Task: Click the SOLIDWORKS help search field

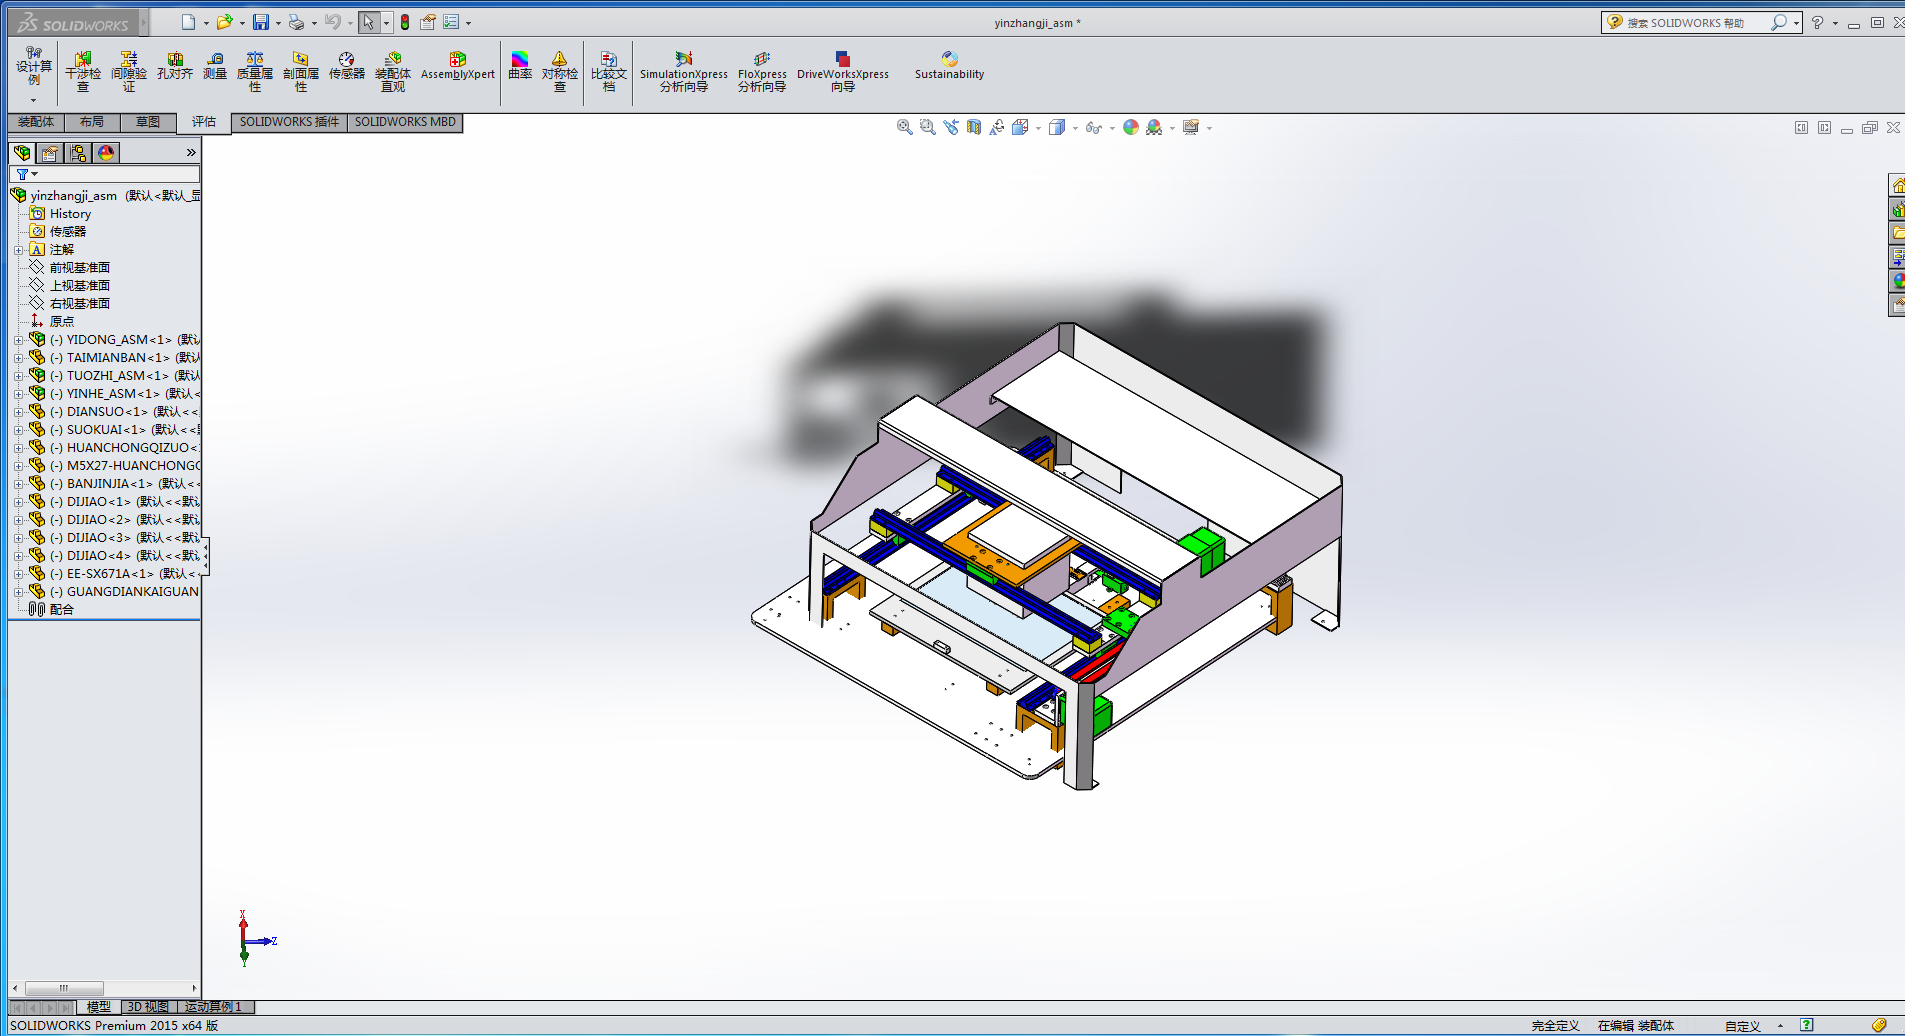Action: [1697, 23]
